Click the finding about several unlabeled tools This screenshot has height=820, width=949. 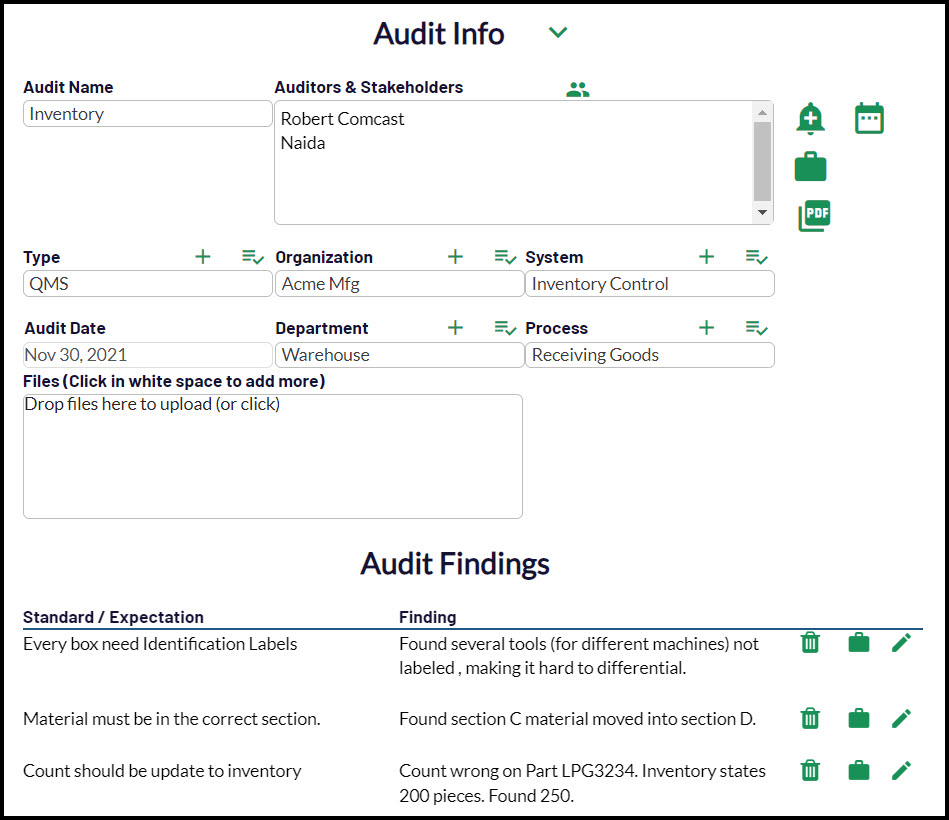point(579,656)
